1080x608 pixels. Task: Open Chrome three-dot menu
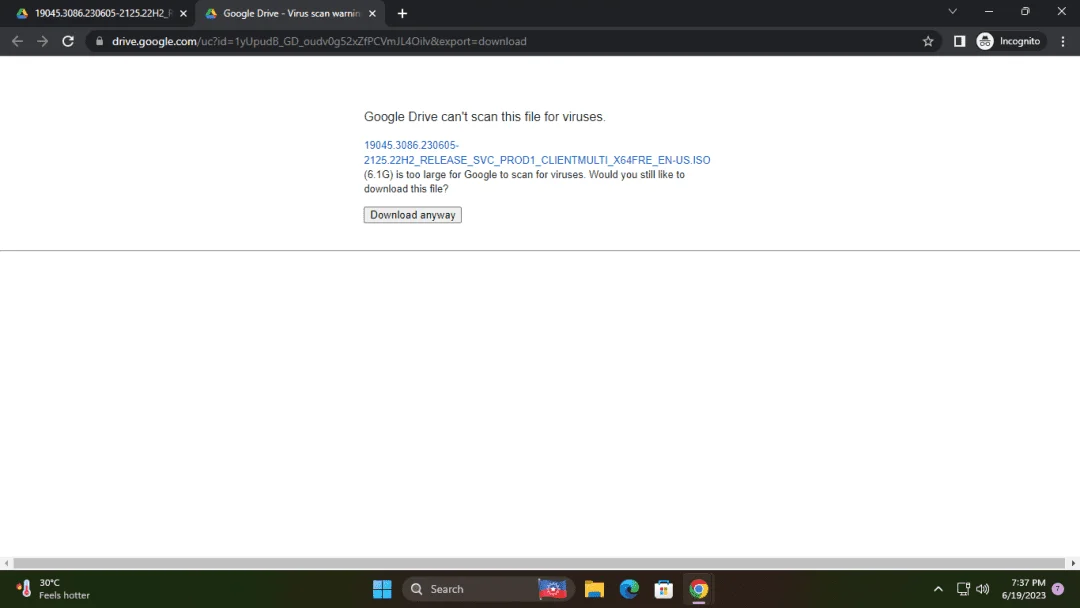pos(1063,41)
